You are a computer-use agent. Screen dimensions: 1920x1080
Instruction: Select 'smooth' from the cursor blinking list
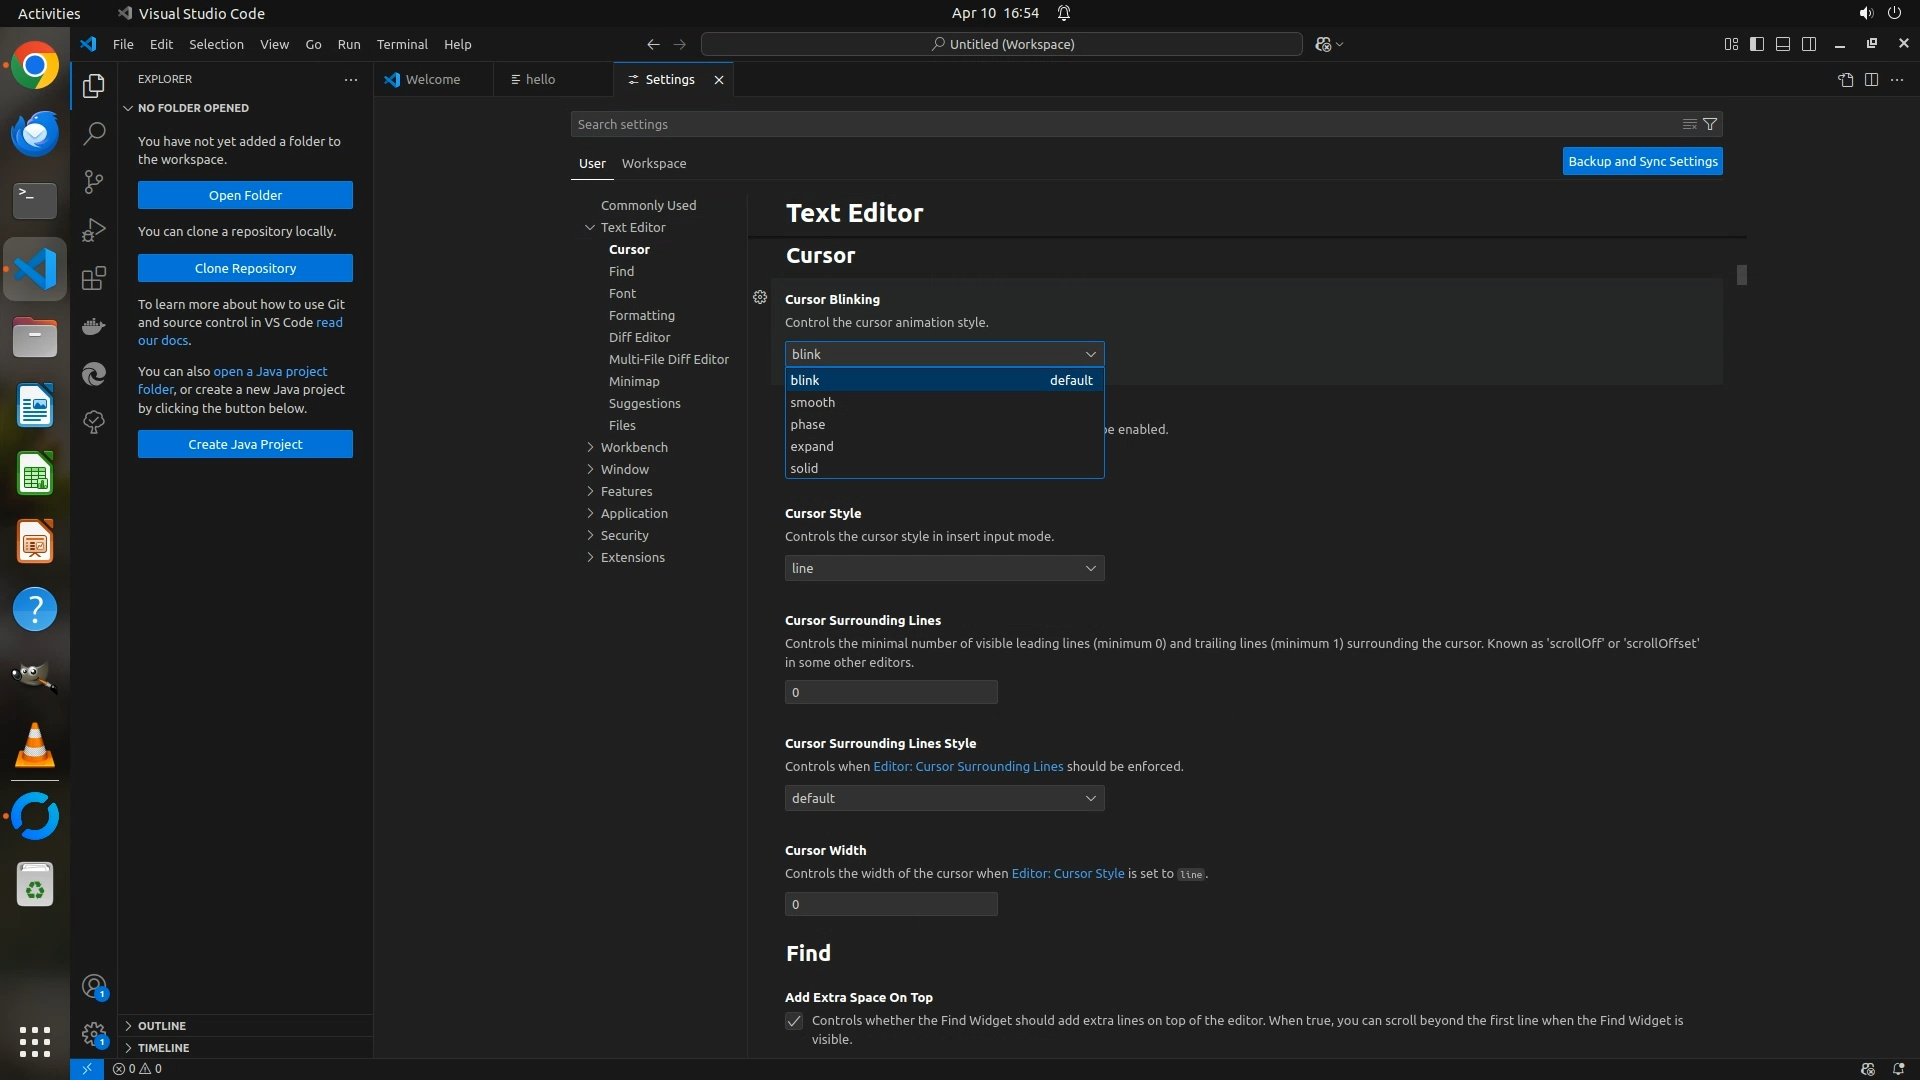point(812,402)
